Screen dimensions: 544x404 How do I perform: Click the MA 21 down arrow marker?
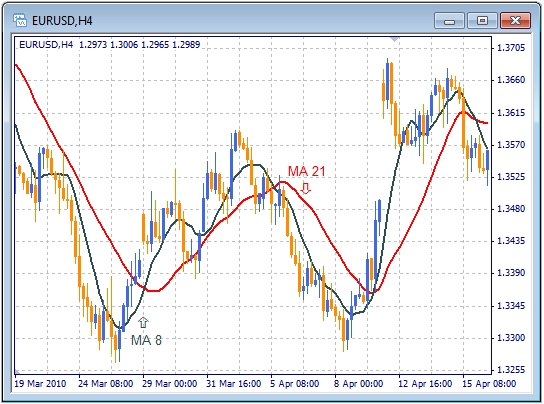[x=305, y=188]
